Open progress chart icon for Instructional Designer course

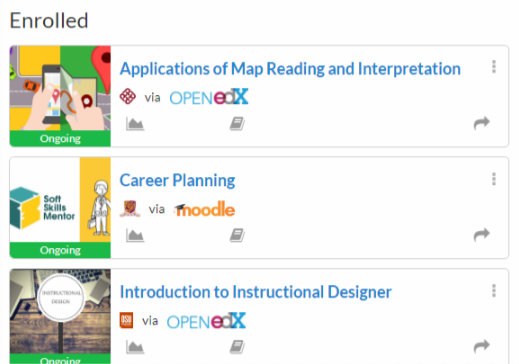coord(135,347)
